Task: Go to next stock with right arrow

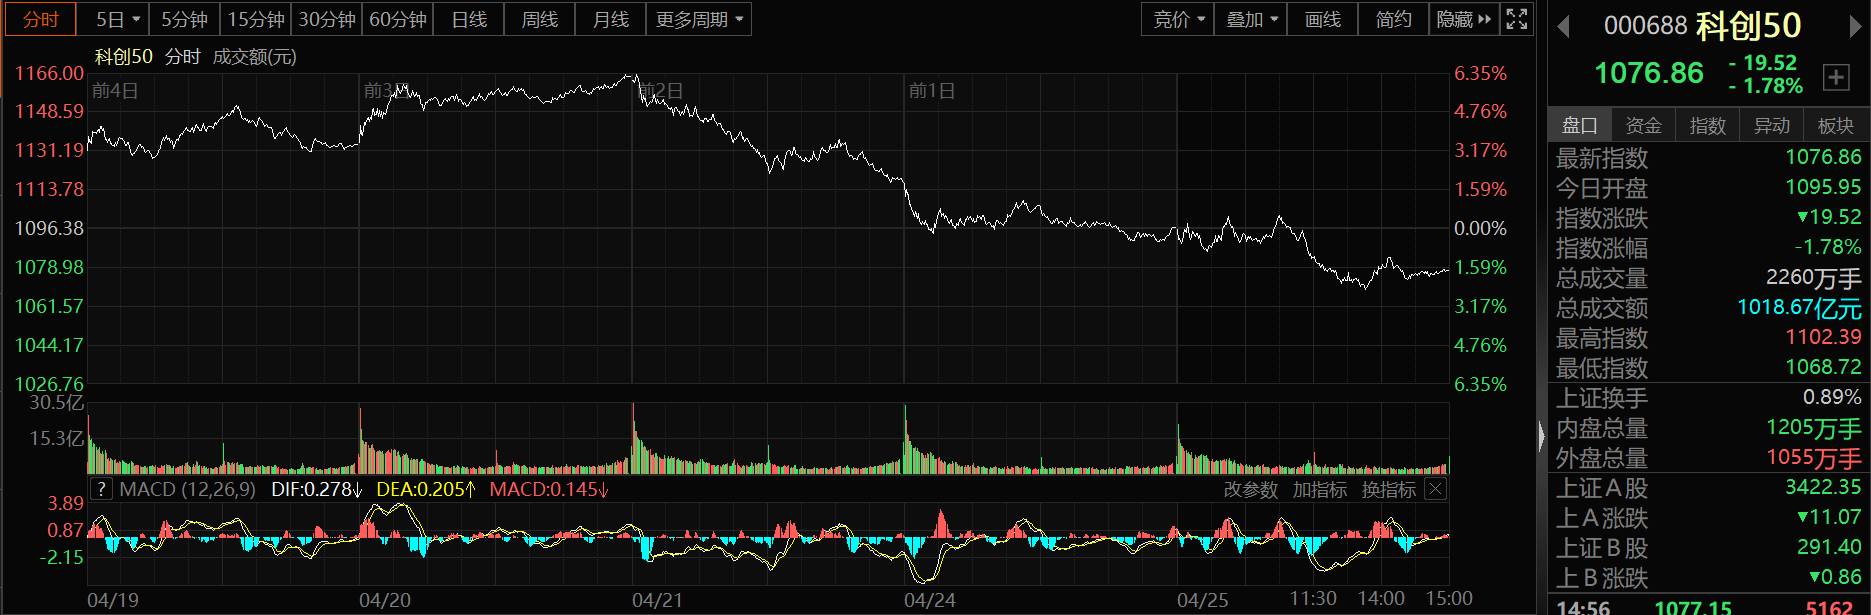Action: tap(1855, 27)
